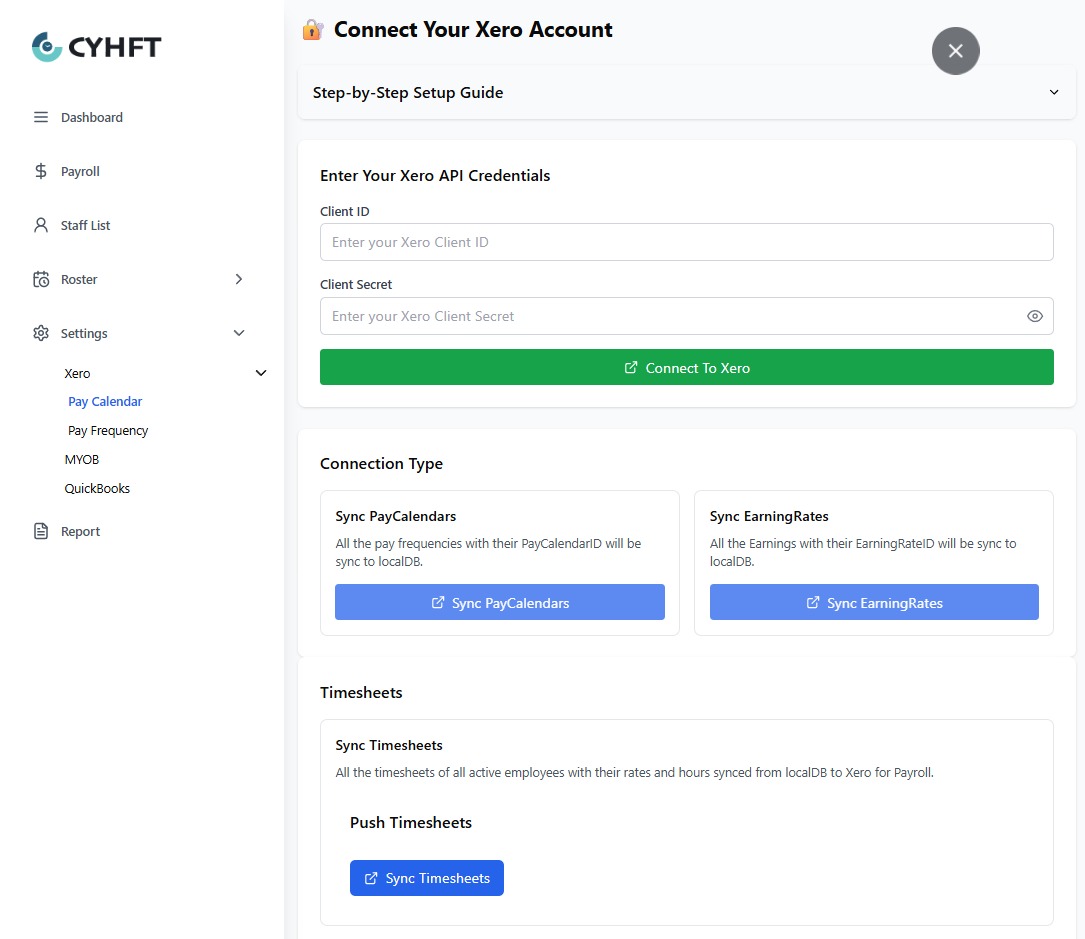The height and width of the screenshot is (939, 1085).
Task: Toggle Client Secret visibility eye icon
Action: (x=1034, y=316)
